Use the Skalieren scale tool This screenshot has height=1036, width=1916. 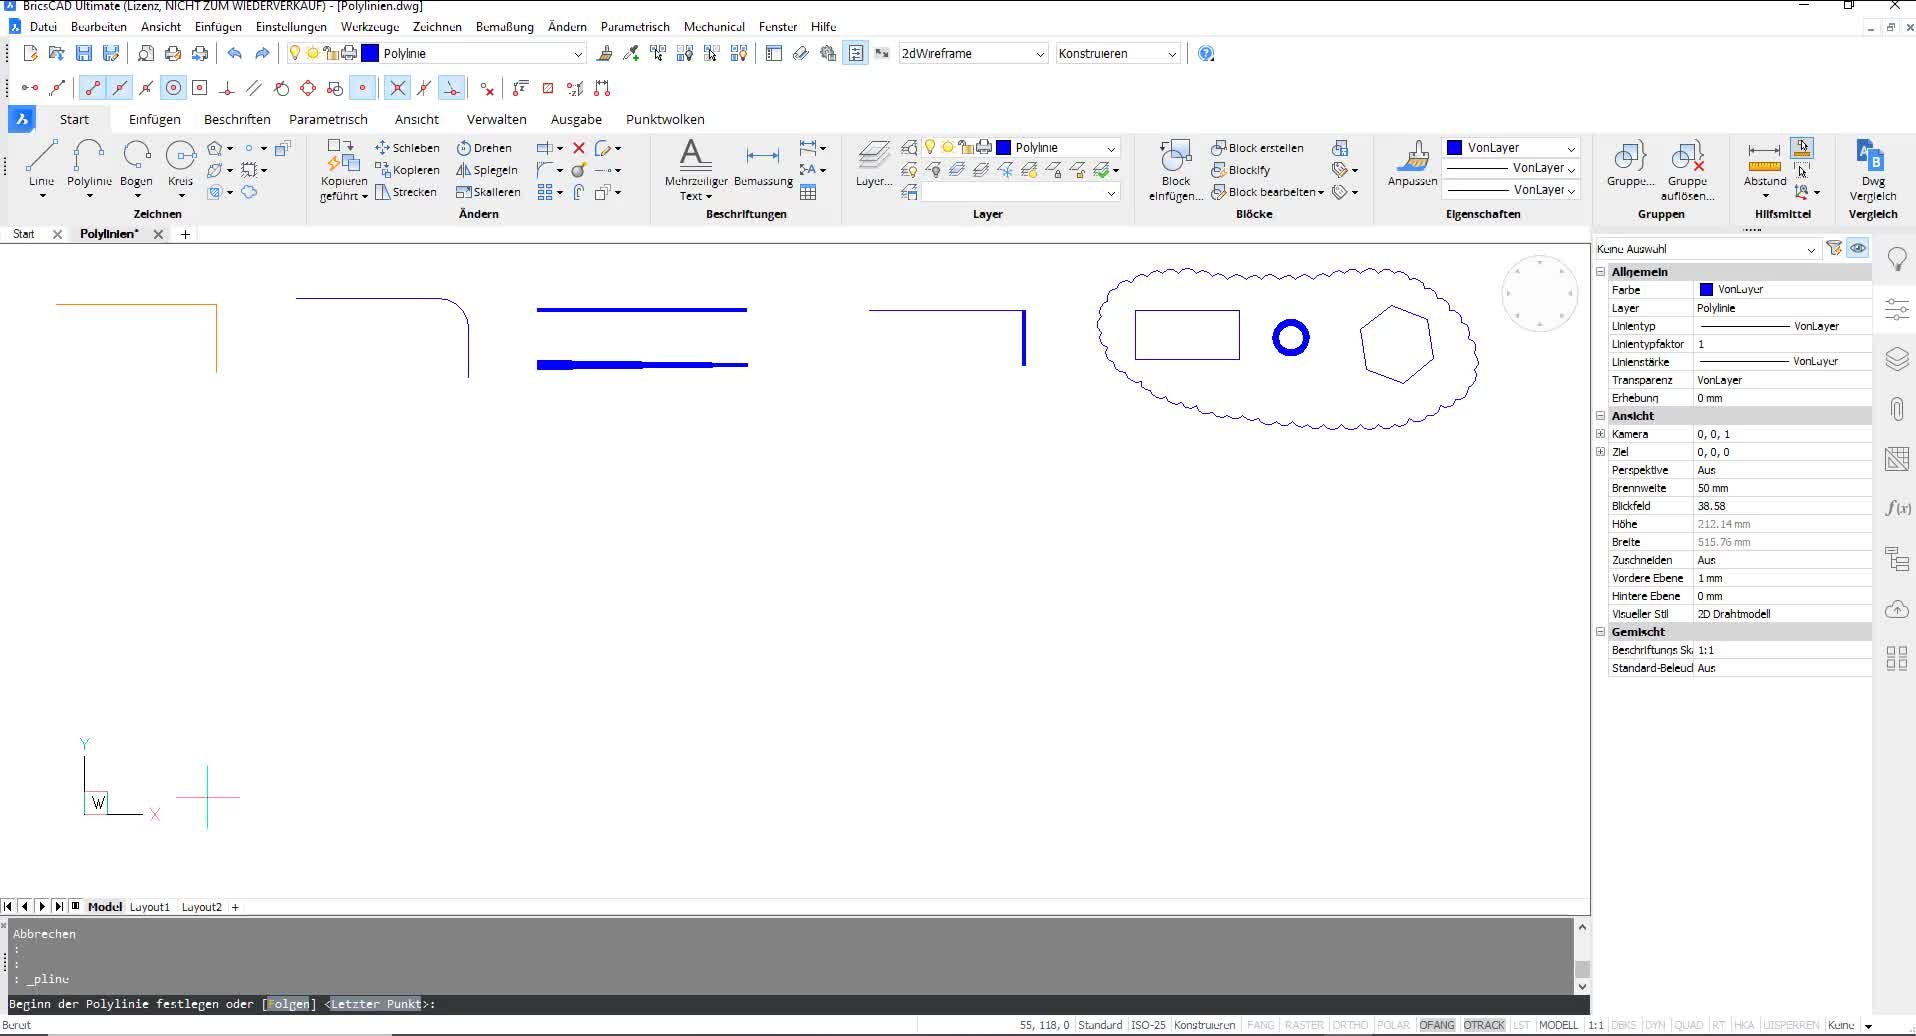pyautogui.click(x=488, y=192)
